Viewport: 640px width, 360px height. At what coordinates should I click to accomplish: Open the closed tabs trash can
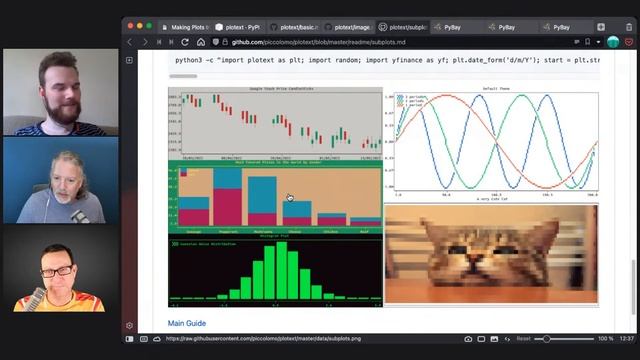(629, 27)
